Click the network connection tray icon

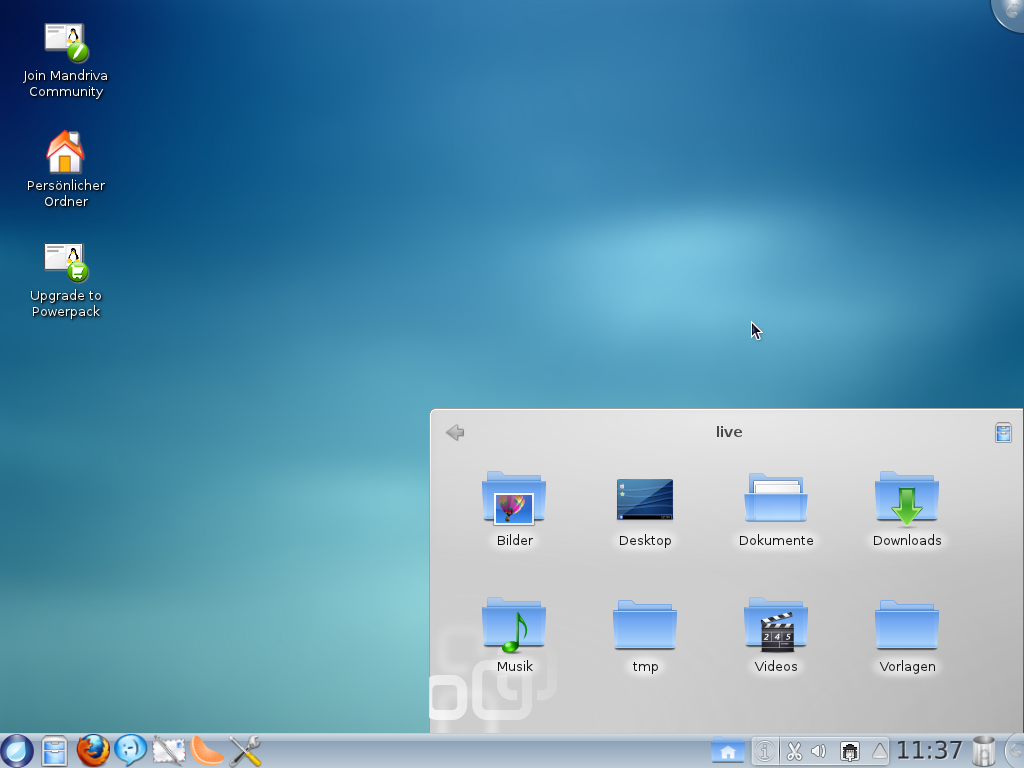tap(850, 751)
